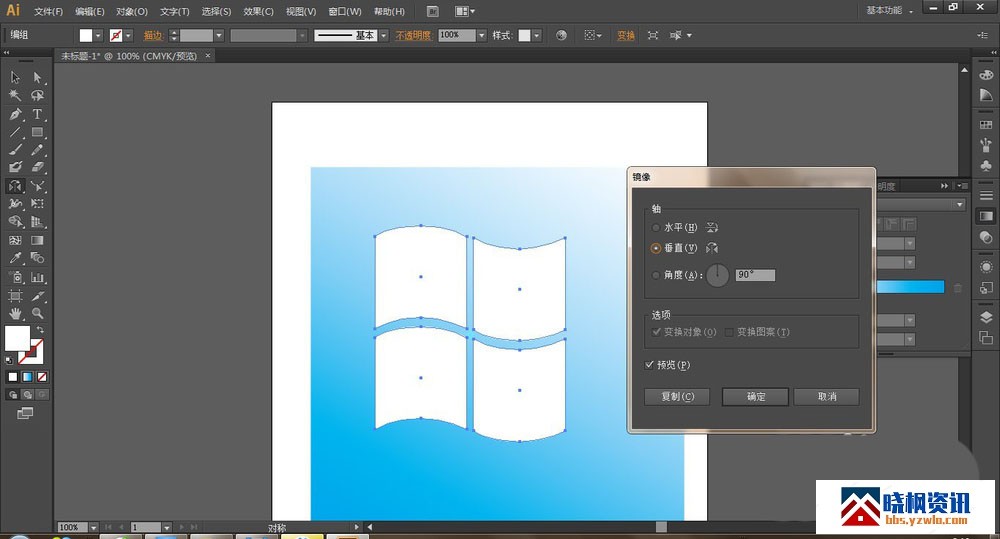
Task: Set paint mode to None
Action: point(42,377)
